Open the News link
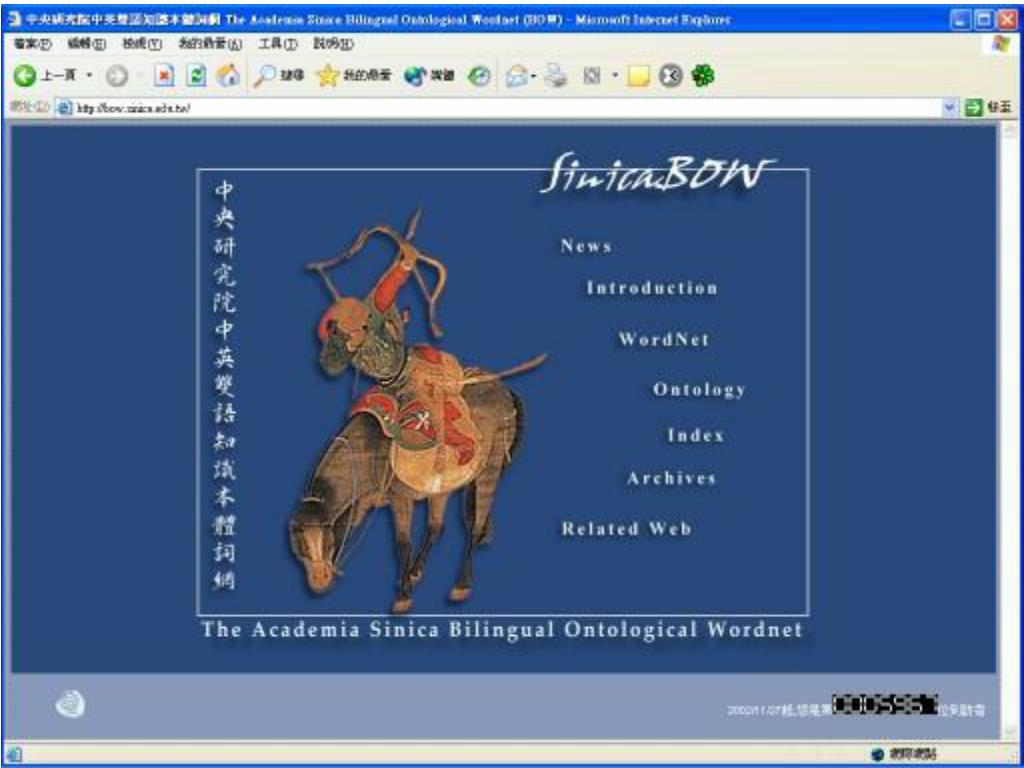 click(586, 246)
